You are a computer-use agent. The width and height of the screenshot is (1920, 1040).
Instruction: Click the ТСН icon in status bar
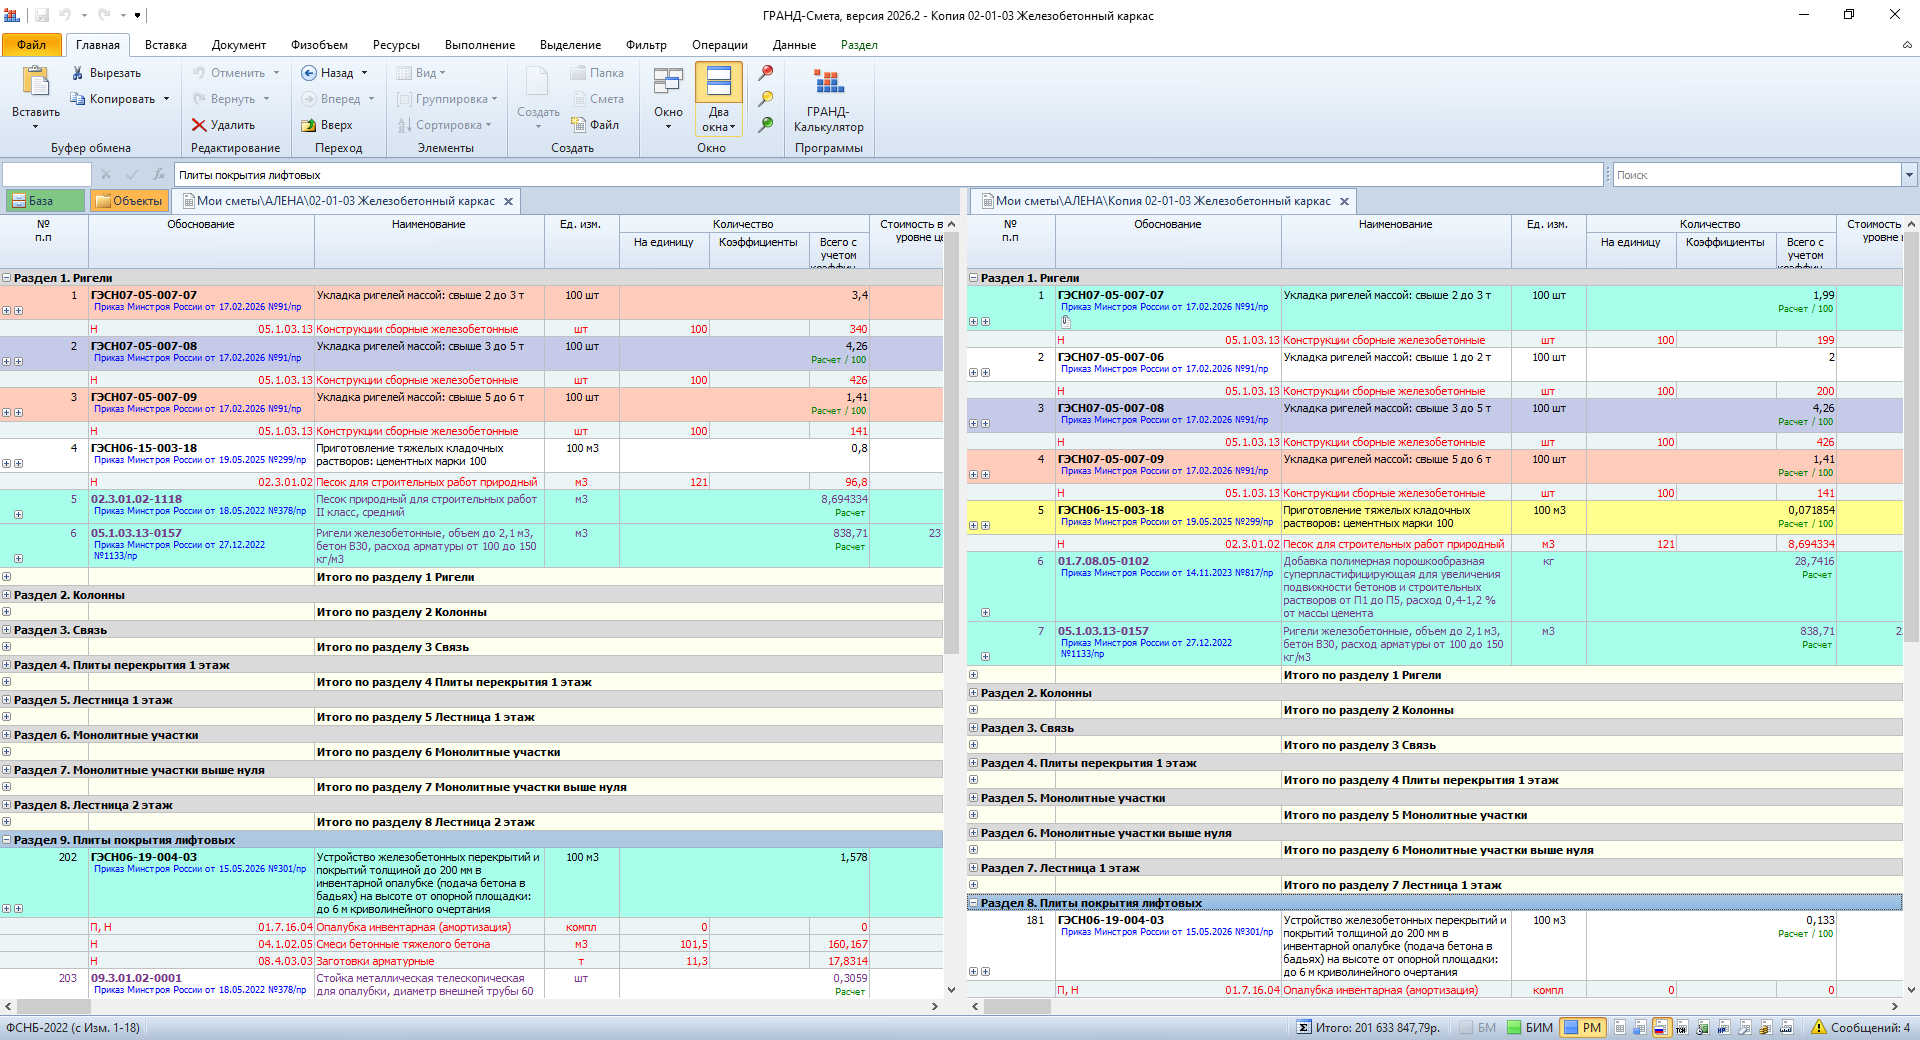click(1682, 1027)
